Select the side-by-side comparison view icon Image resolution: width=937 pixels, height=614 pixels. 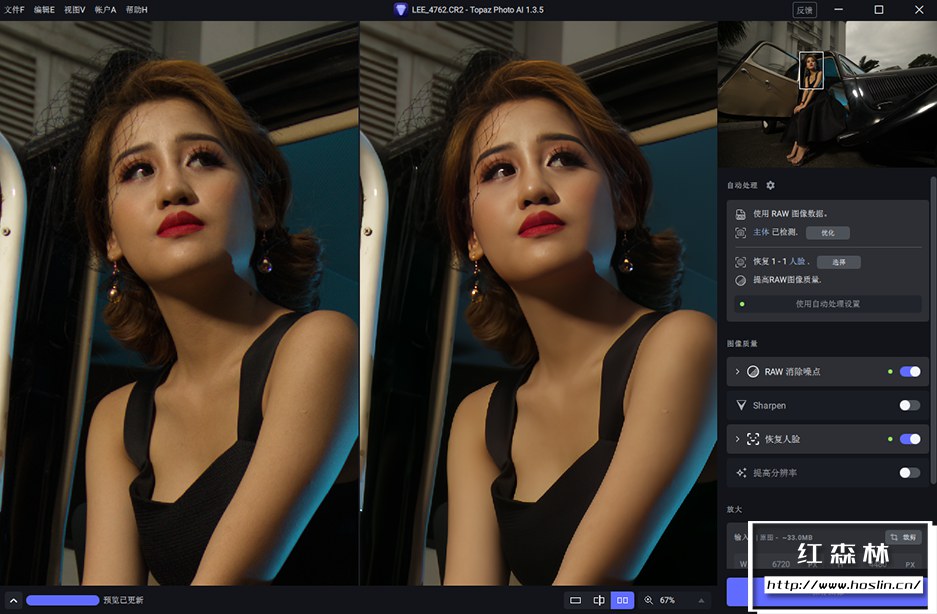point(622,600)
